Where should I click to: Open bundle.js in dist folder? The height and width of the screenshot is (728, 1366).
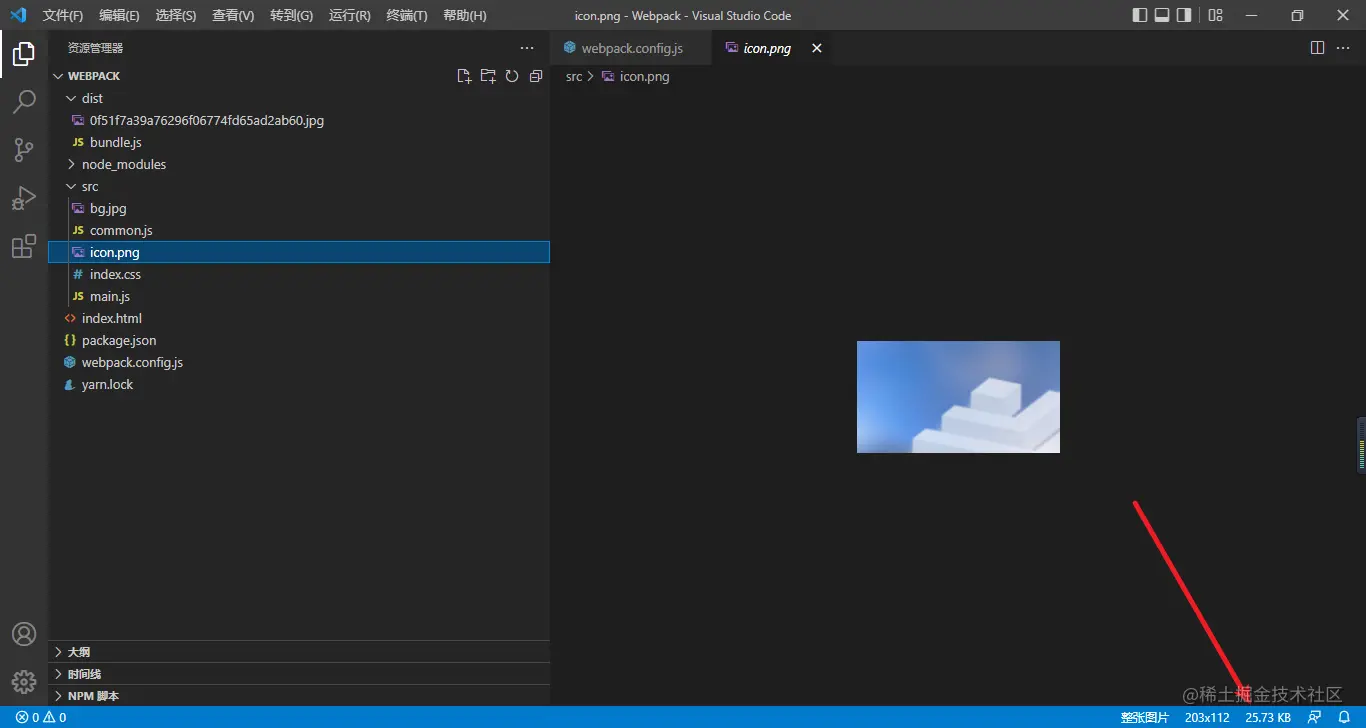(299, 142)
